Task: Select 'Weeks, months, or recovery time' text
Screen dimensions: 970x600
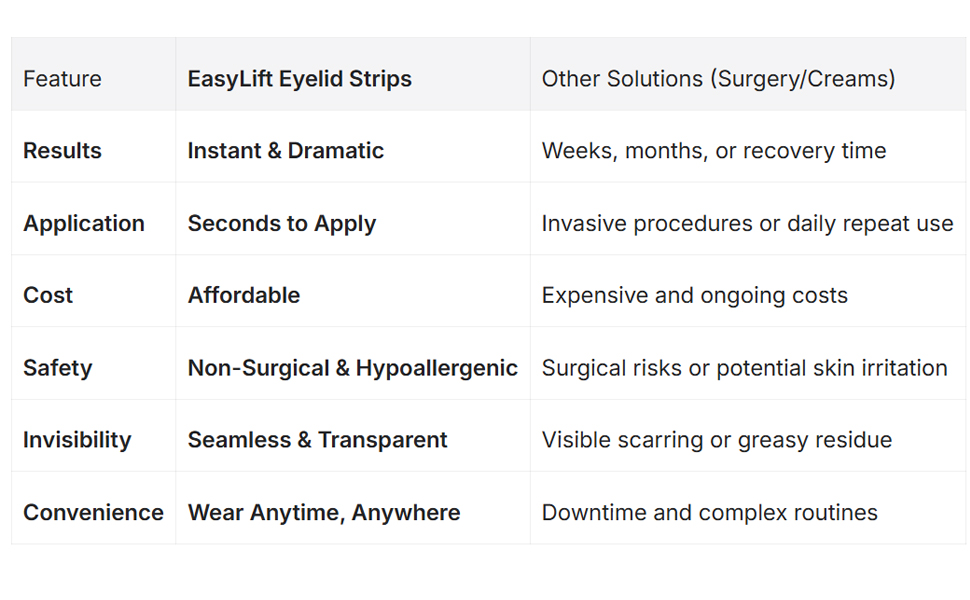Action: (713, 151)
